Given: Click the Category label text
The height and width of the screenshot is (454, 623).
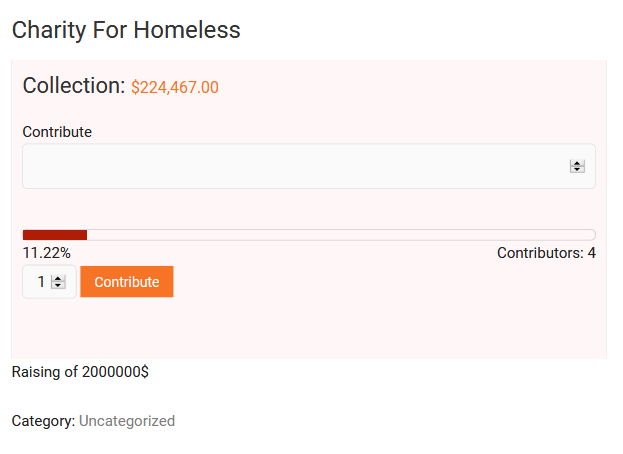Looking at the screenshot, I should tap(43, 421).
